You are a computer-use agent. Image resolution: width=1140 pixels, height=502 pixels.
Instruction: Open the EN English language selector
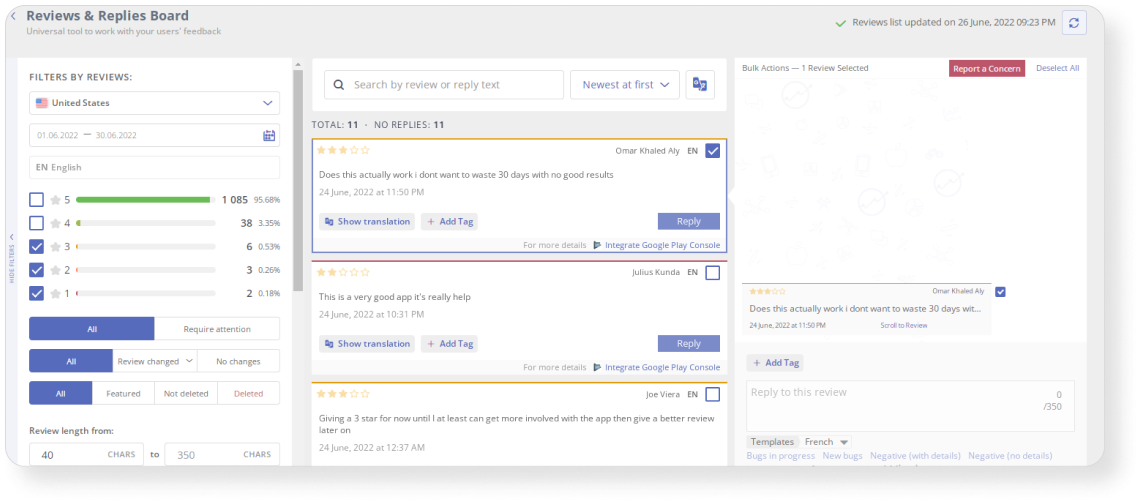pos(154,167)
